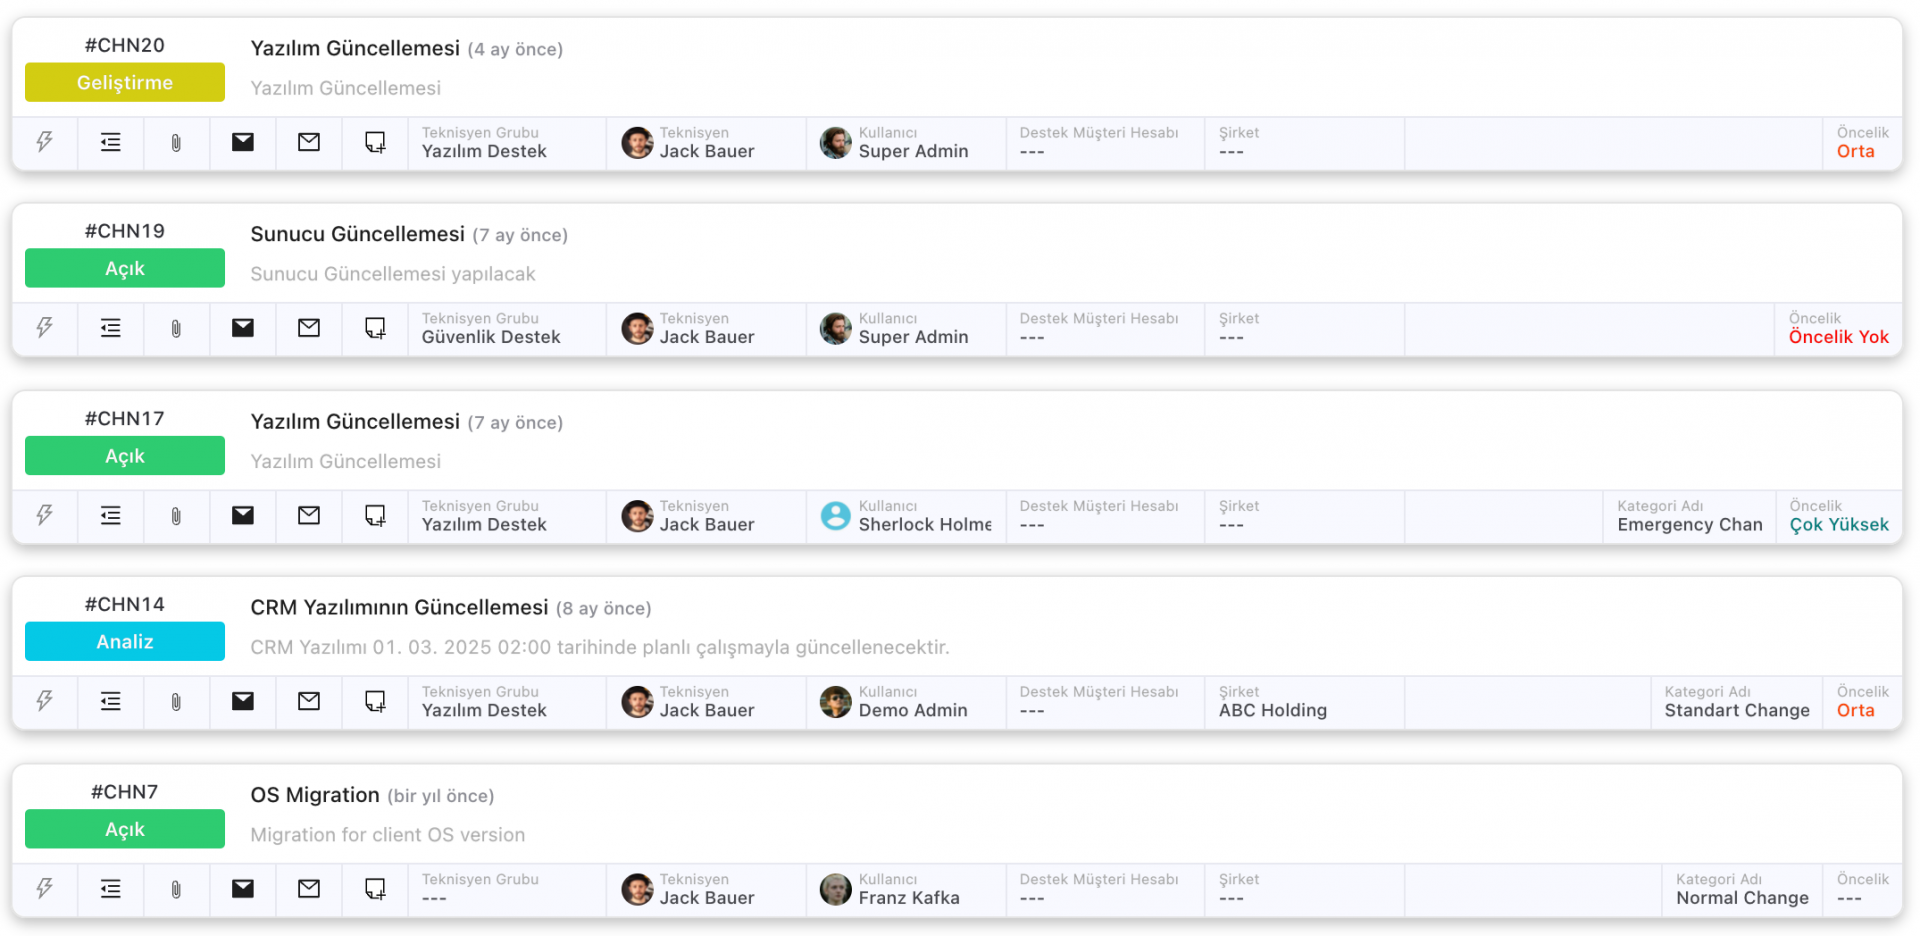Open the Standart Change category field
1920x936 pixels.
1736,710
